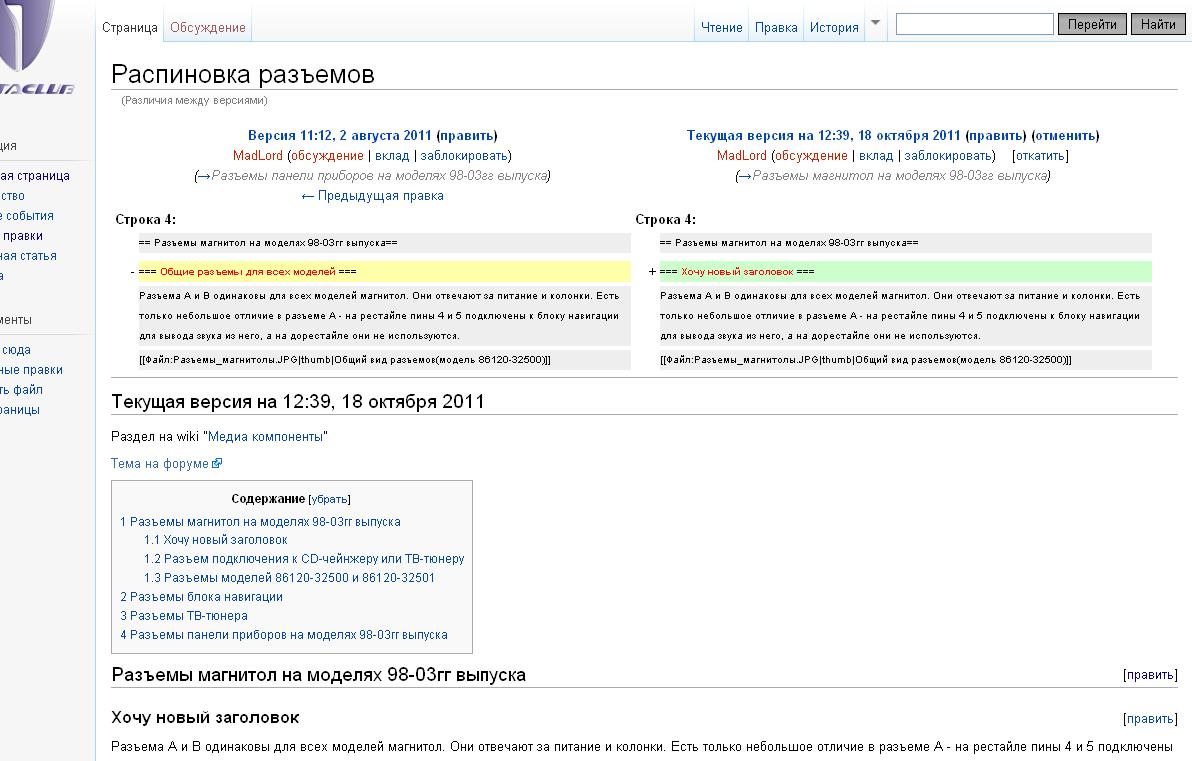Go to '← Предыдущая правка' link

(372, 196)
